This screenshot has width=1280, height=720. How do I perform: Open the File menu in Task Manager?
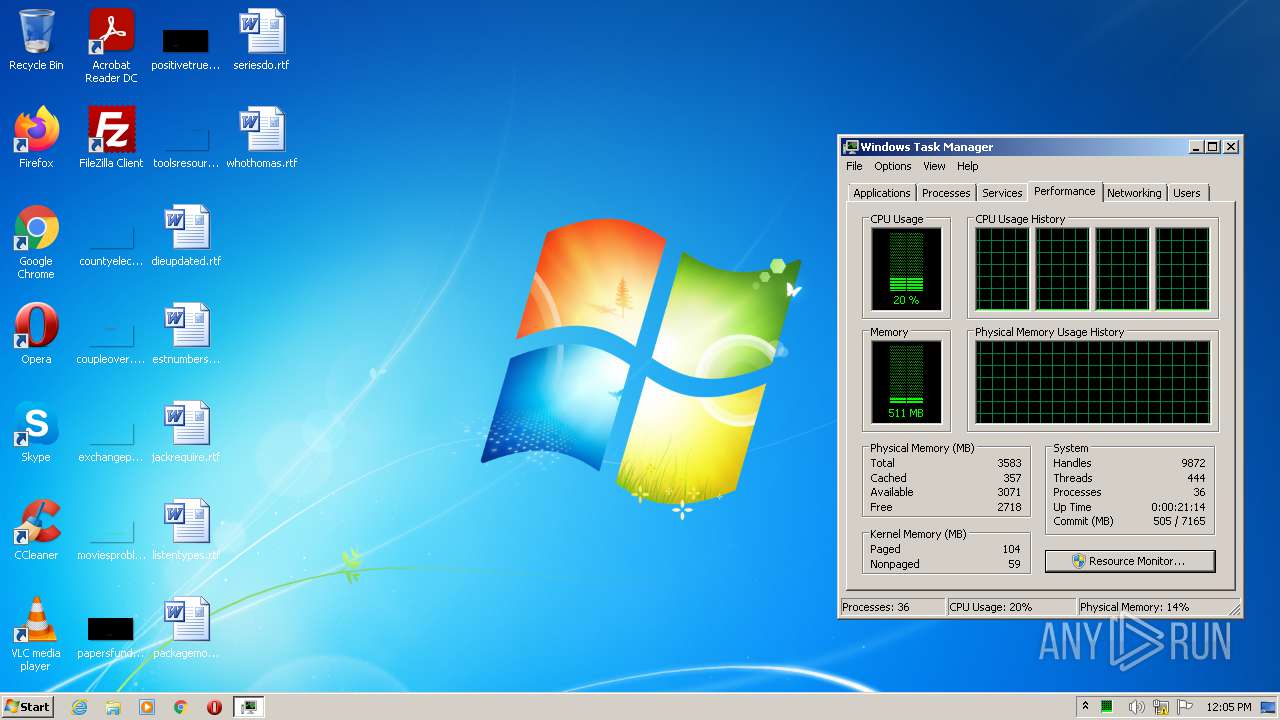(854, 166)
